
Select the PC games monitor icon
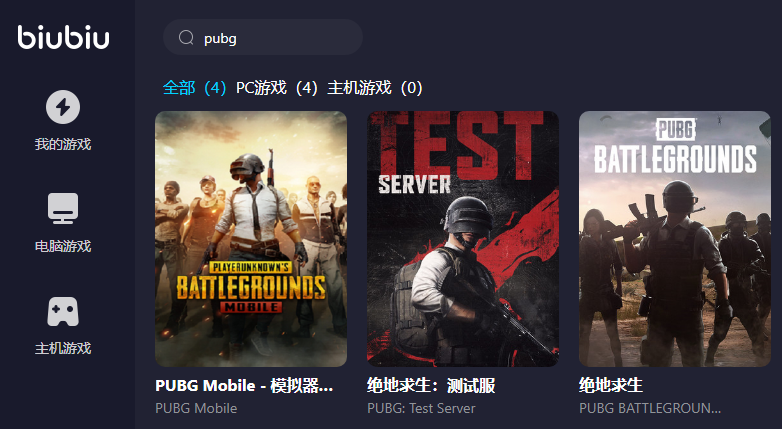63,208
